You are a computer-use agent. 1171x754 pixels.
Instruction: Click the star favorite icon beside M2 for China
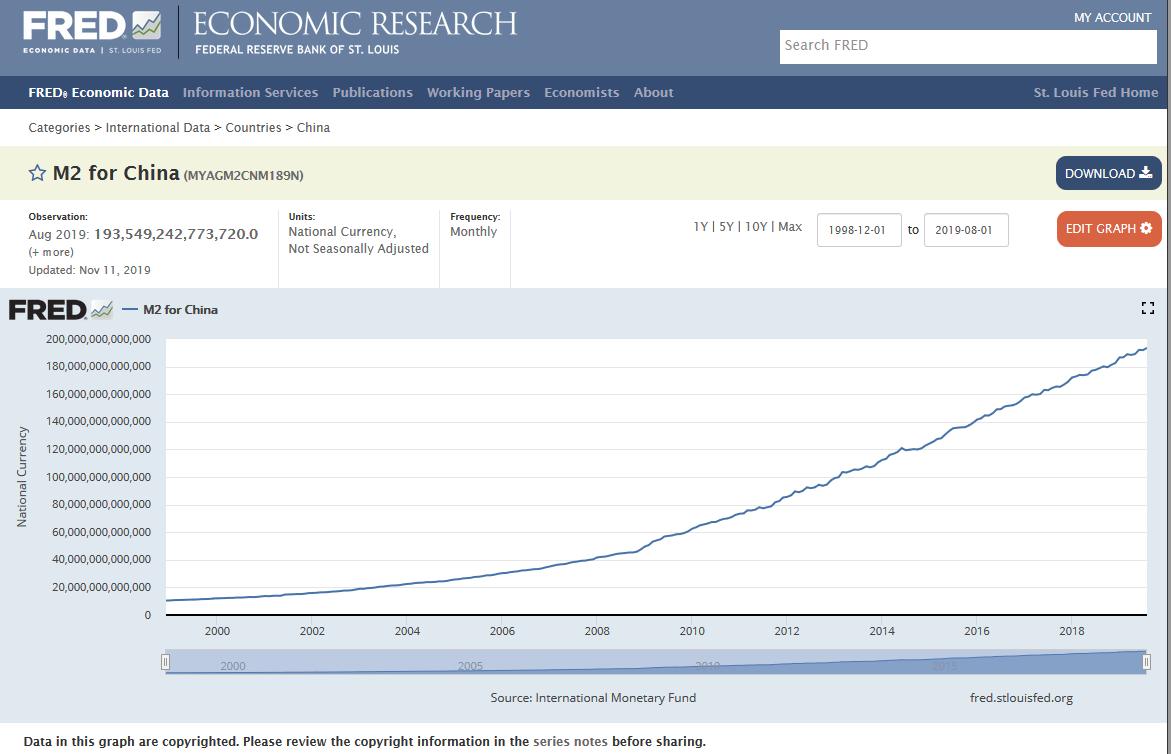37,173
